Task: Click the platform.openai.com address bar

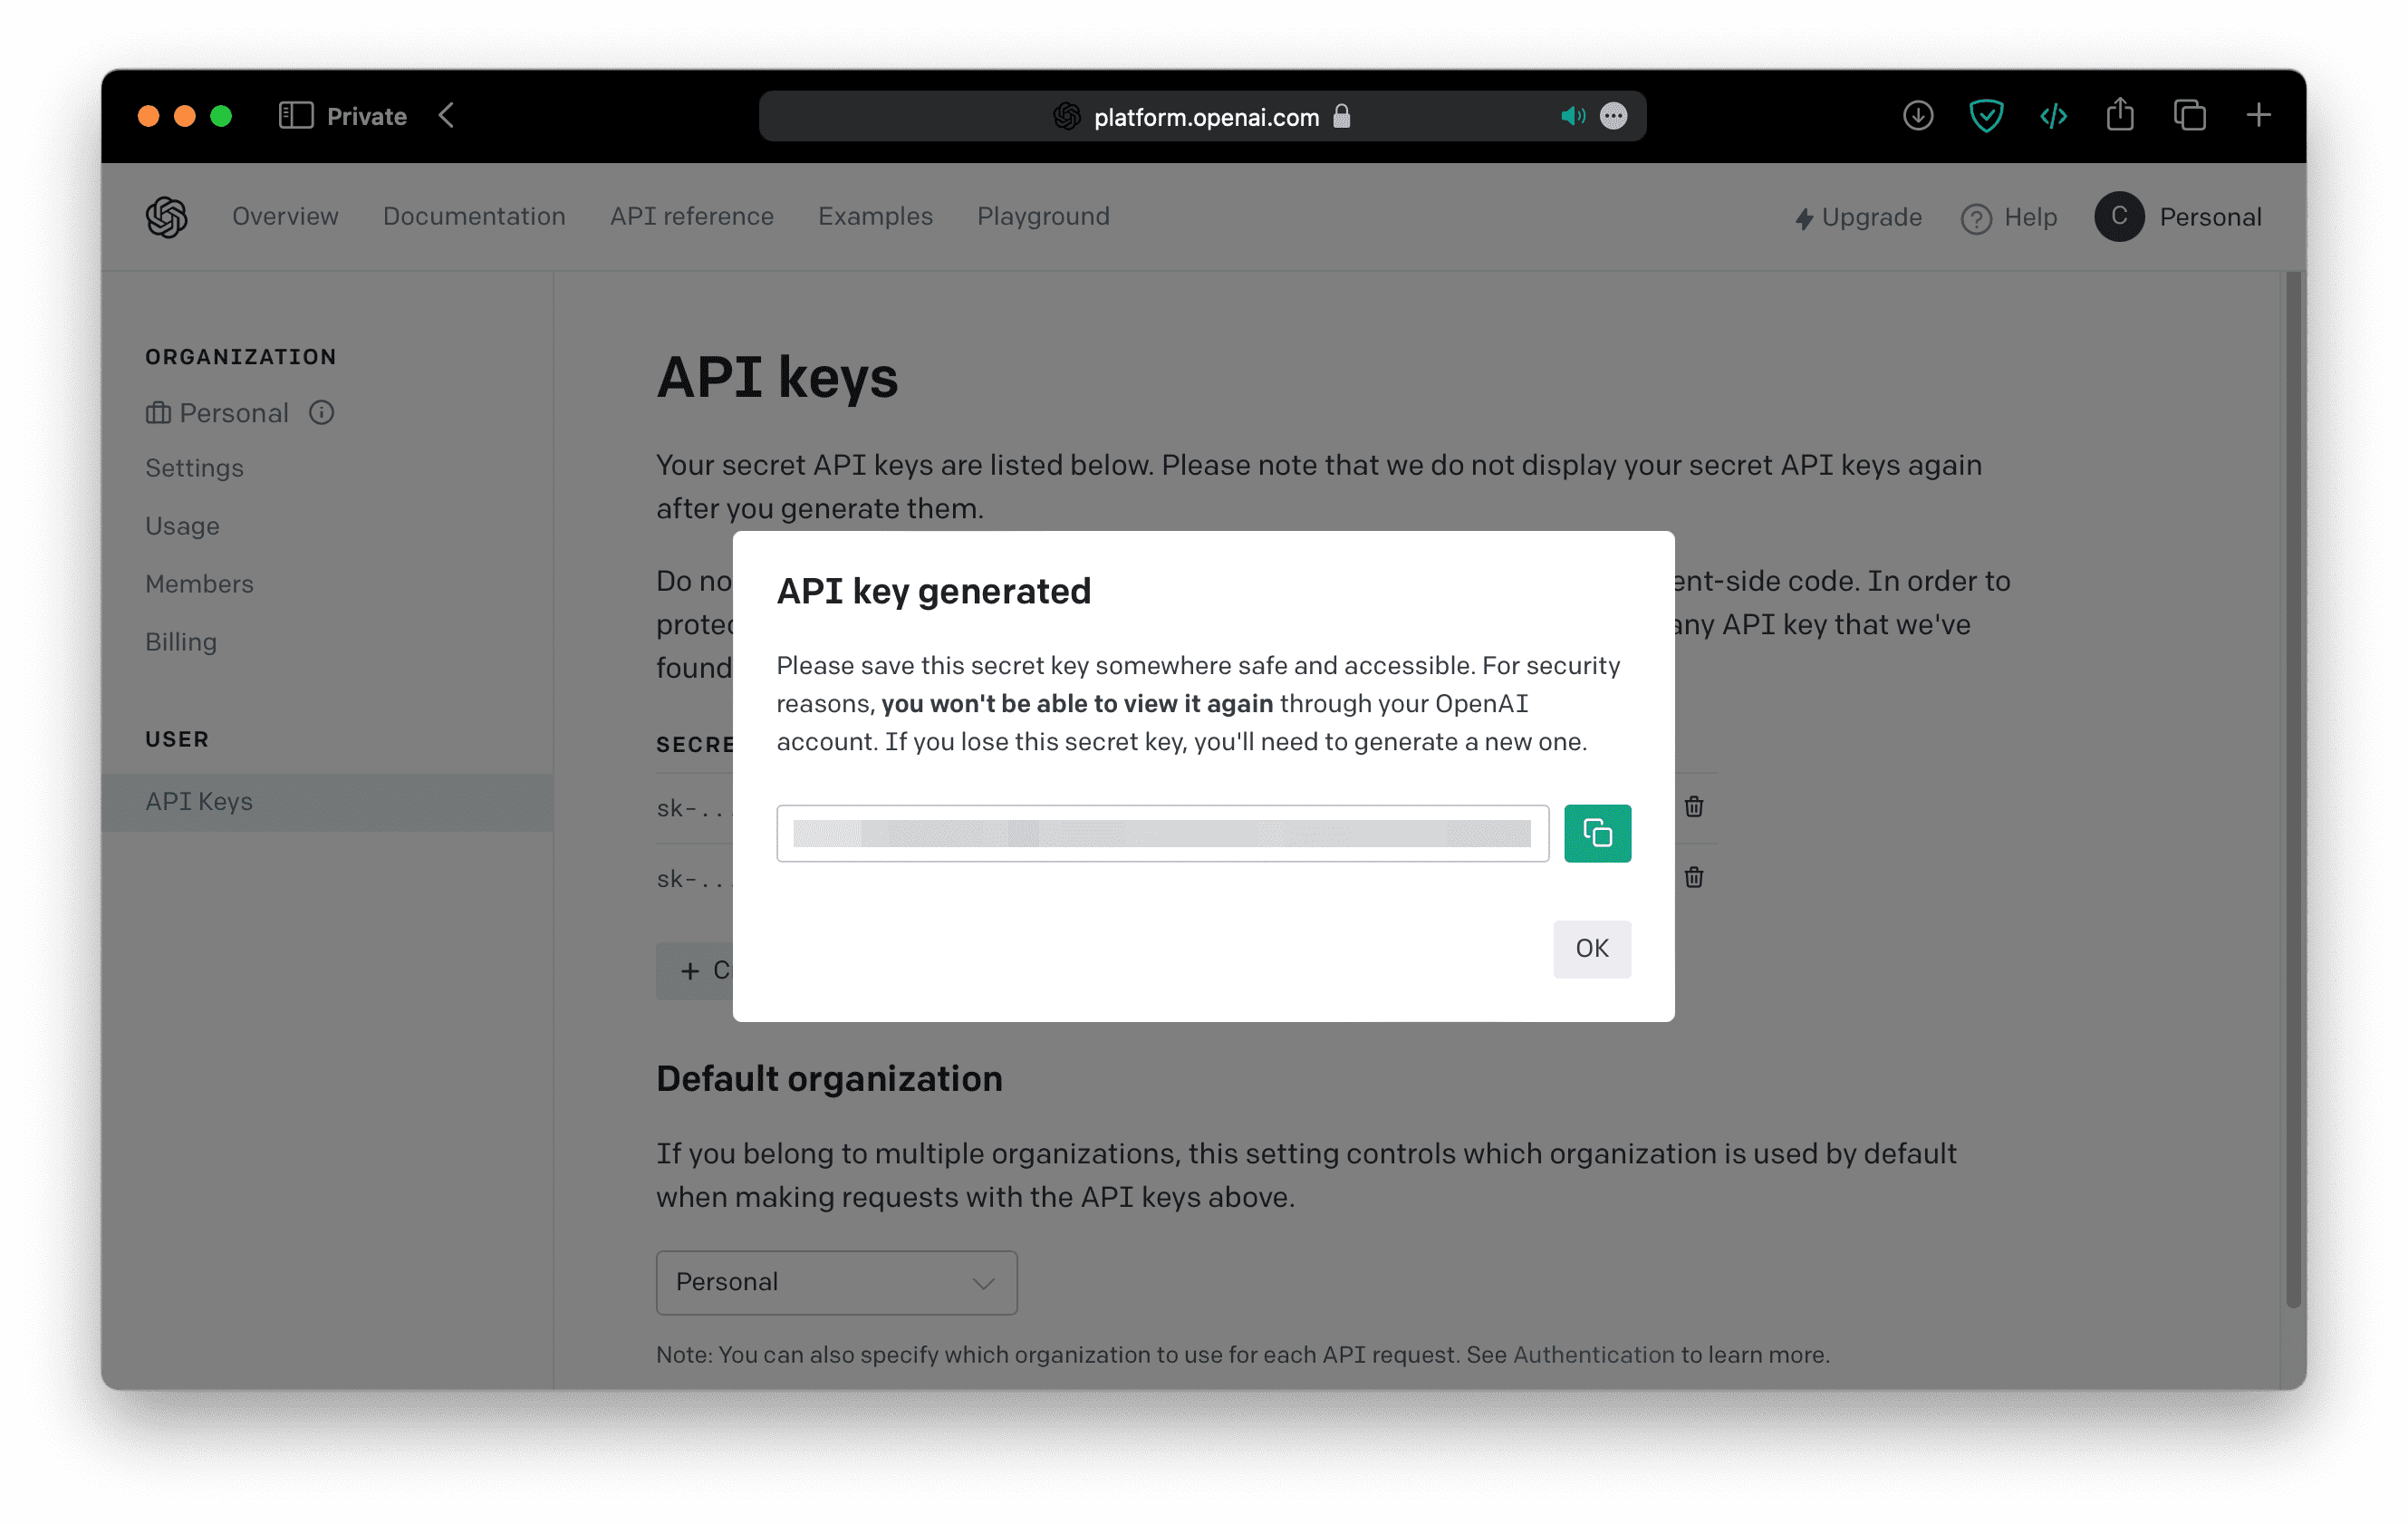Action: (x=1202, y=117)
